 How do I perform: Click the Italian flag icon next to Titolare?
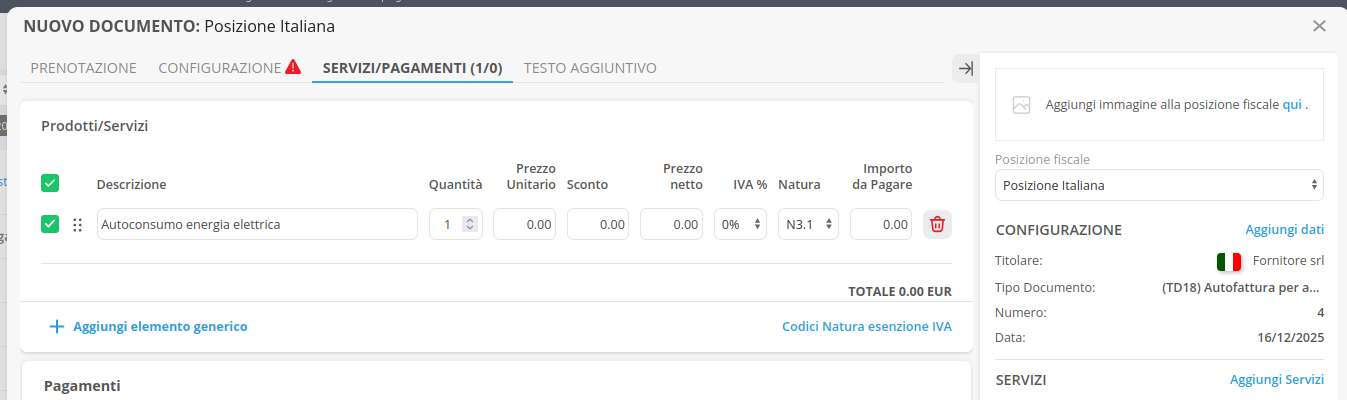[1228, 261]
